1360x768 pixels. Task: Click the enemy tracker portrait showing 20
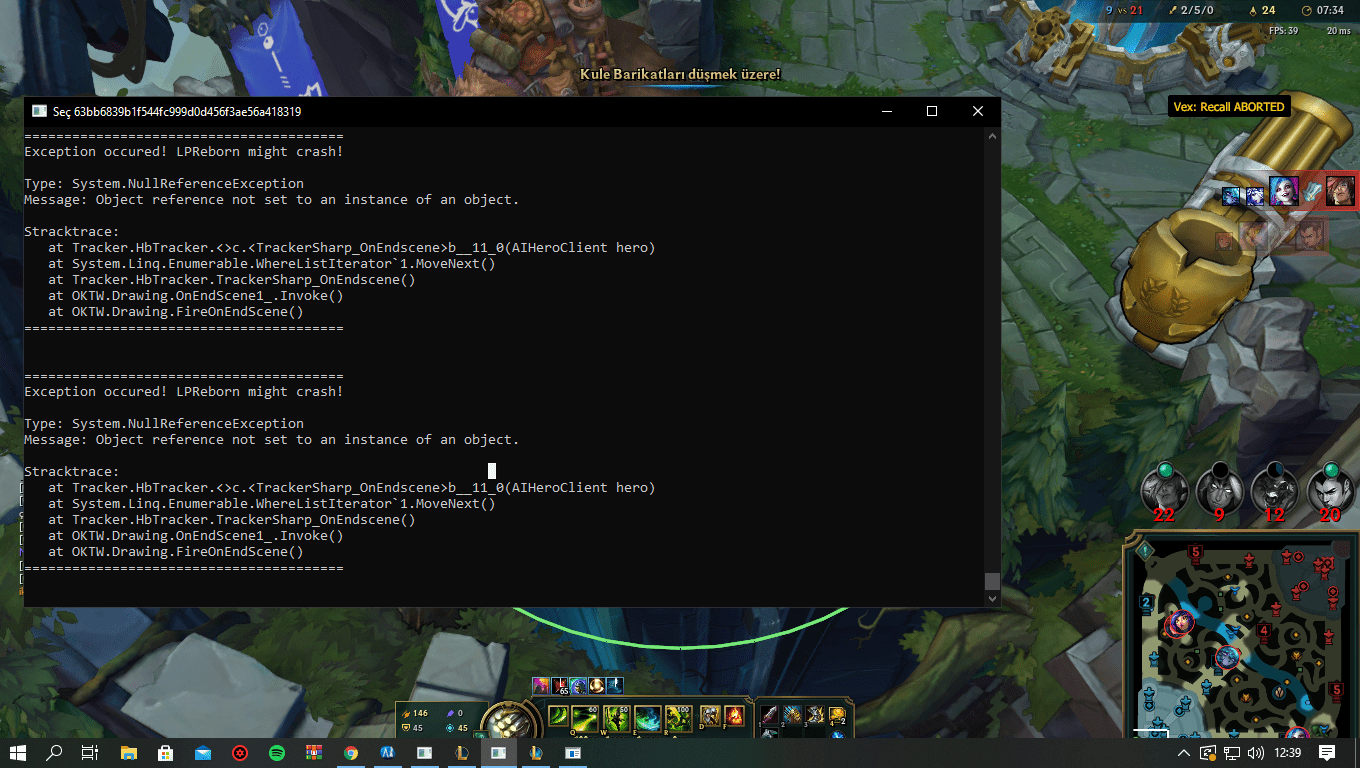tap(1330, 490)
